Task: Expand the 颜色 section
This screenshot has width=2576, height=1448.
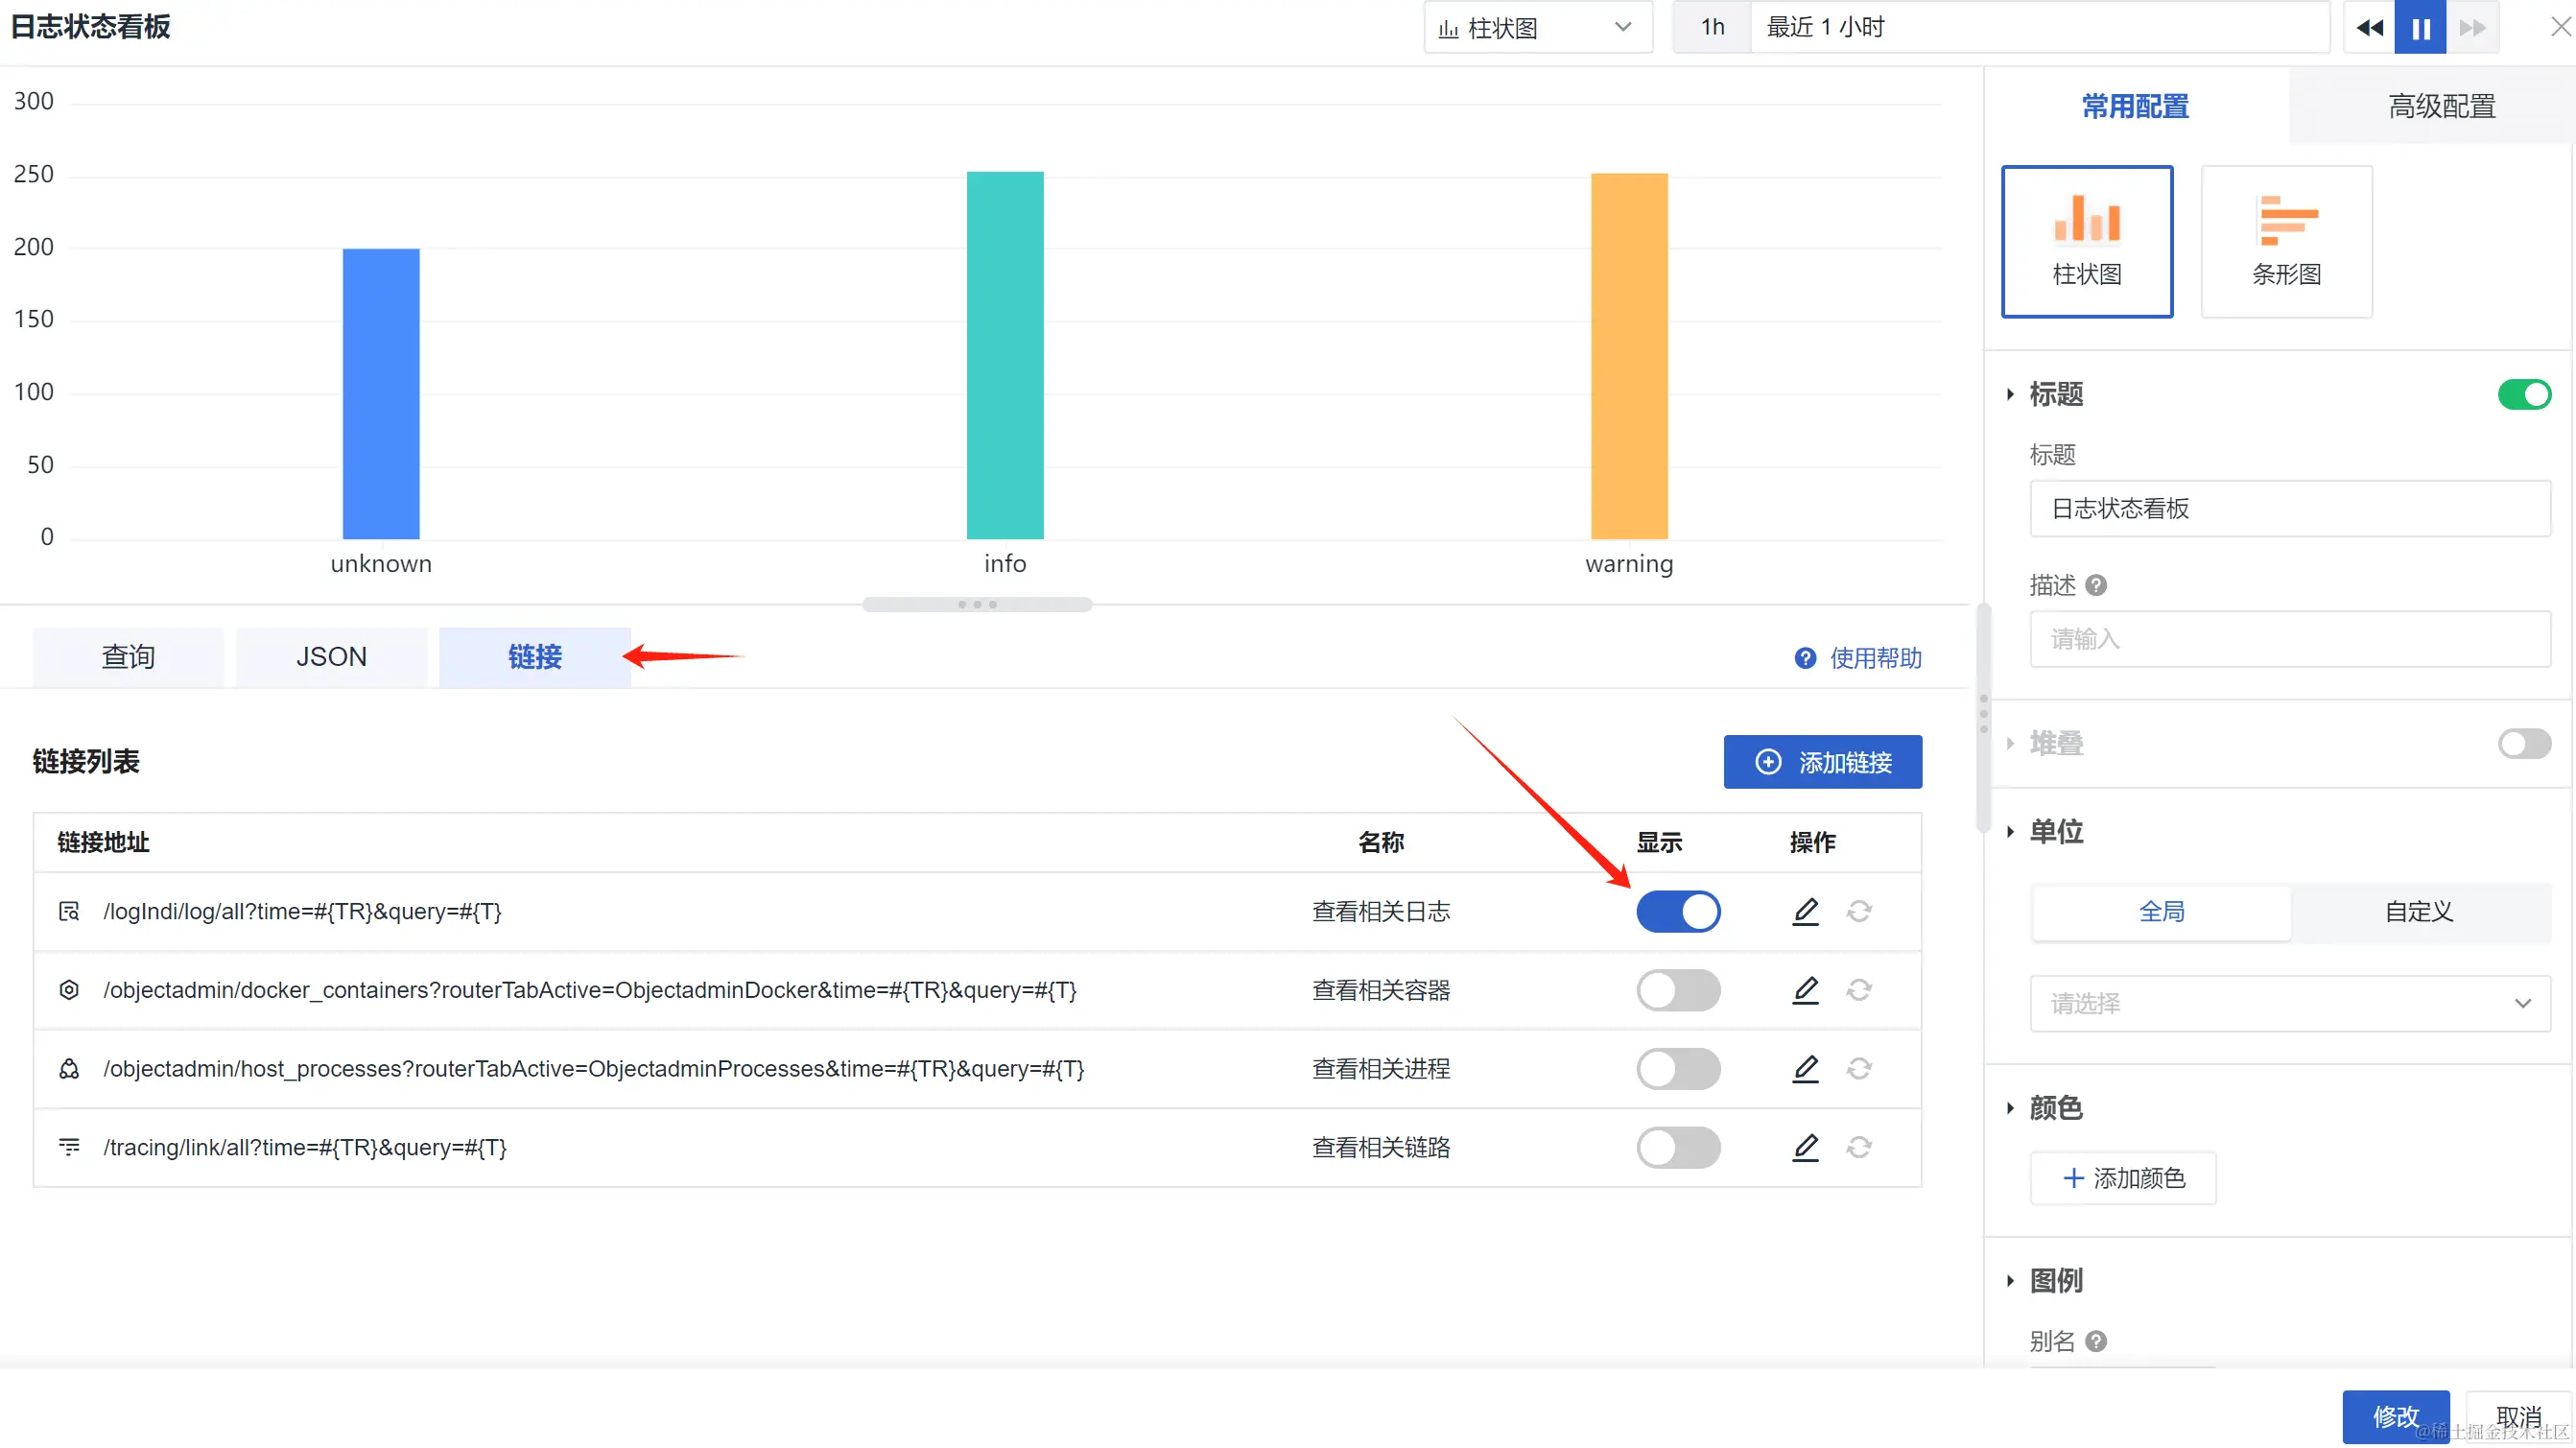Action: [2055, 1107]
